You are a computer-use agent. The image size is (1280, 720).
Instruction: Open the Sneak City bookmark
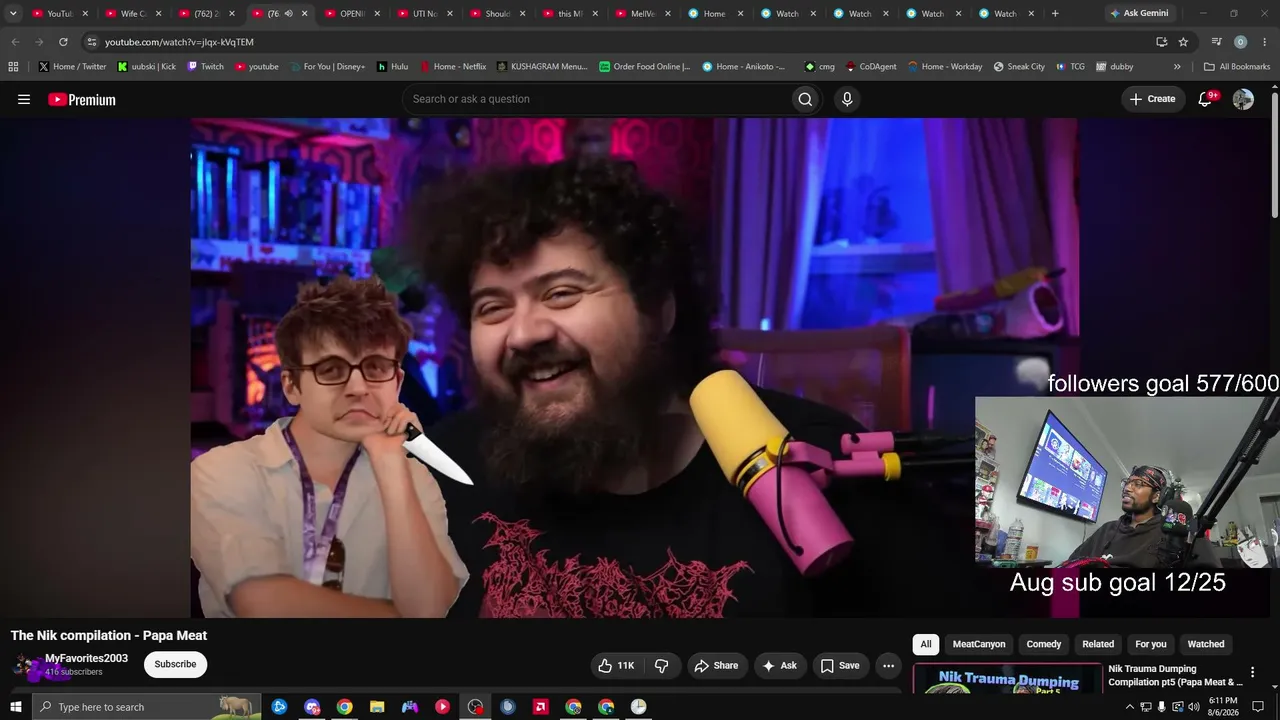[1019, 67]
